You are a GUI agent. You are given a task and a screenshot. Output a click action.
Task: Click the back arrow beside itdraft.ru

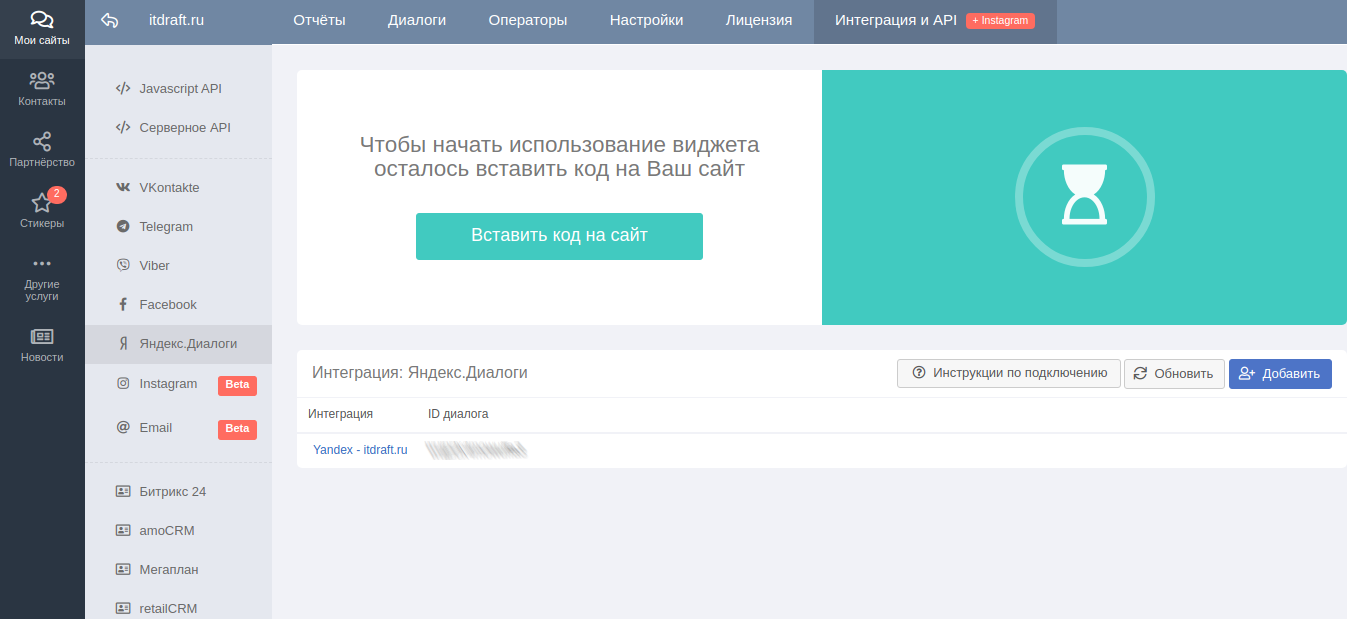point(110,20)
